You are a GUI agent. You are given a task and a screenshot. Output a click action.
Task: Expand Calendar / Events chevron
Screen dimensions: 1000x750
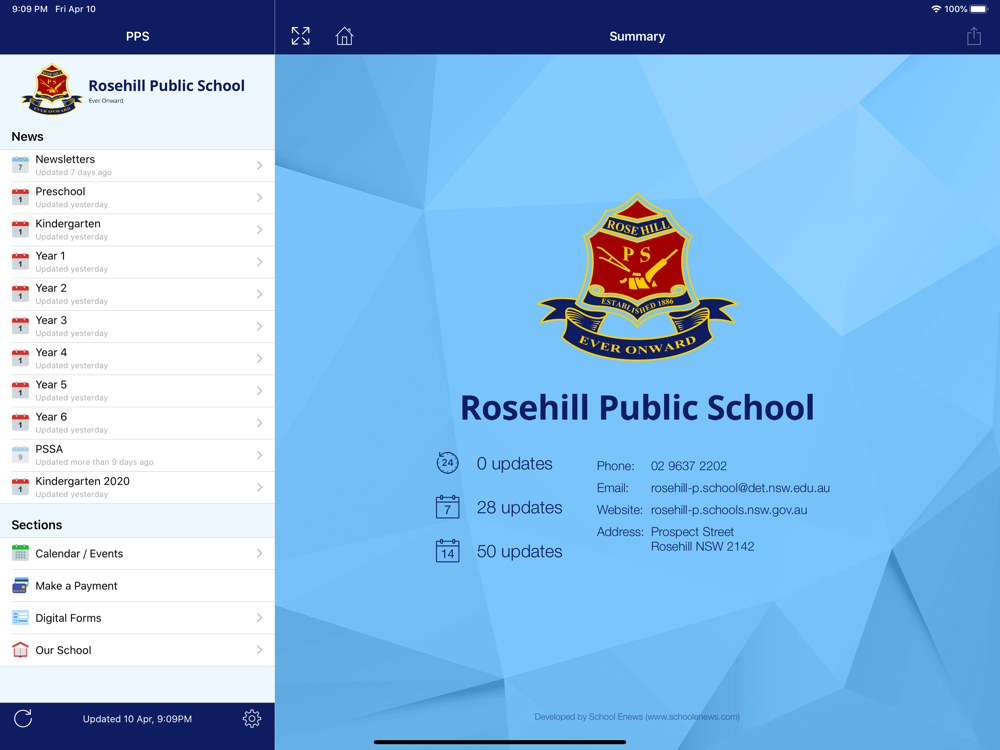[x=260, y=553]
